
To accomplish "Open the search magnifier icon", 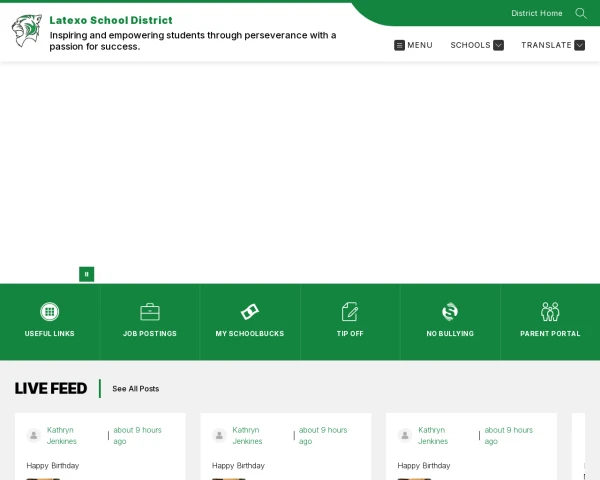I will (580, 13).
